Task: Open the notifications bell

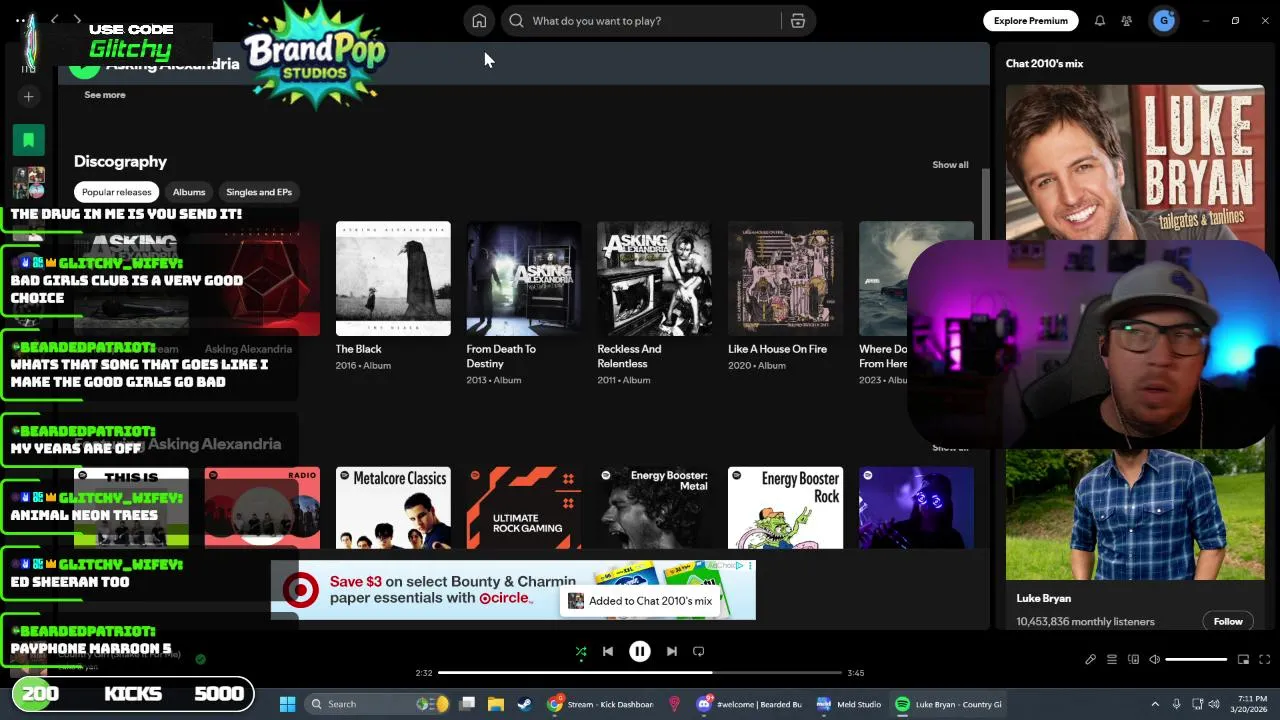Action: coord(1099,21)
